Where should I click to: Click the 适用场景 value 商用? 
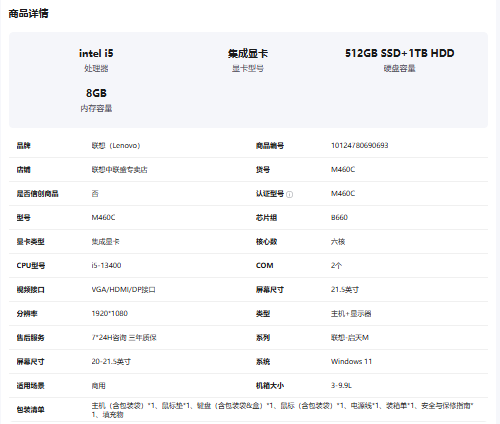(x=98, y=386)
